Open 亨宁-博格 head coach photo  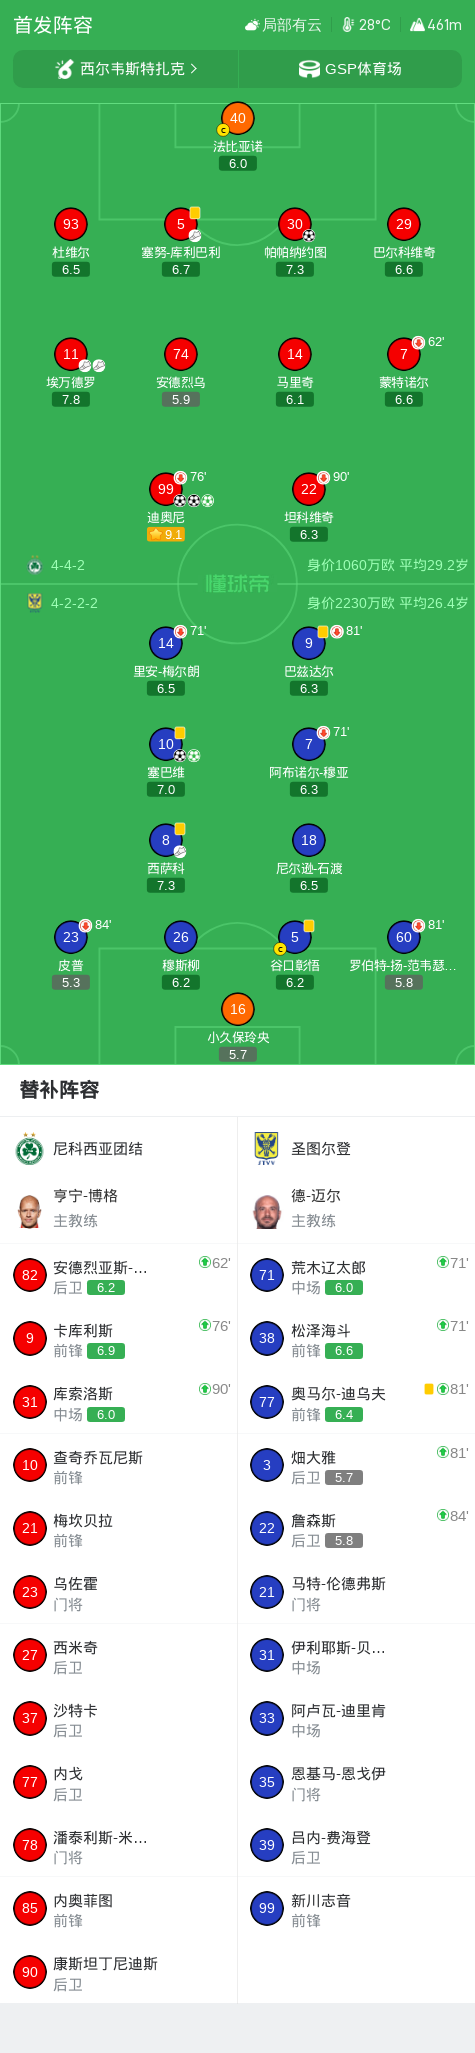[29, 1210]
